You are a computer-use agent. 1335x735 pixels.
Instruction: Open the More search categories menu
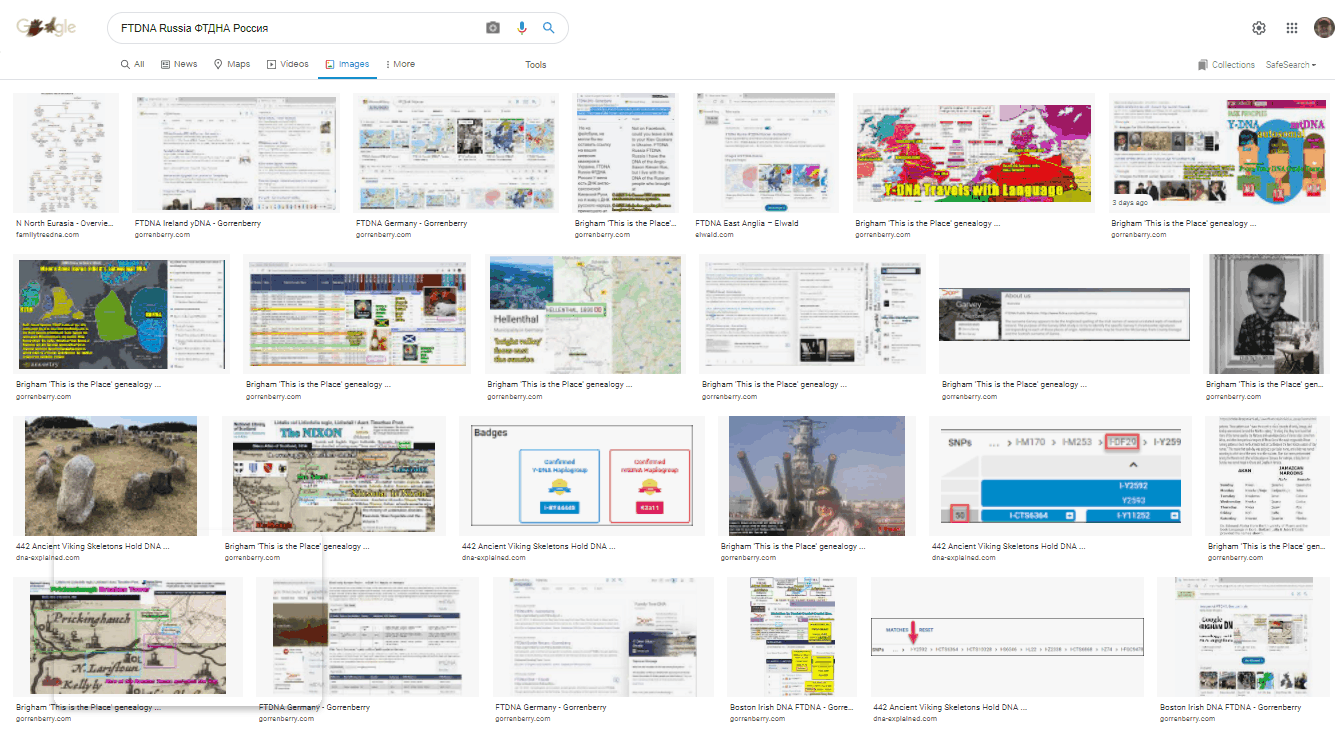pos(400,64)
